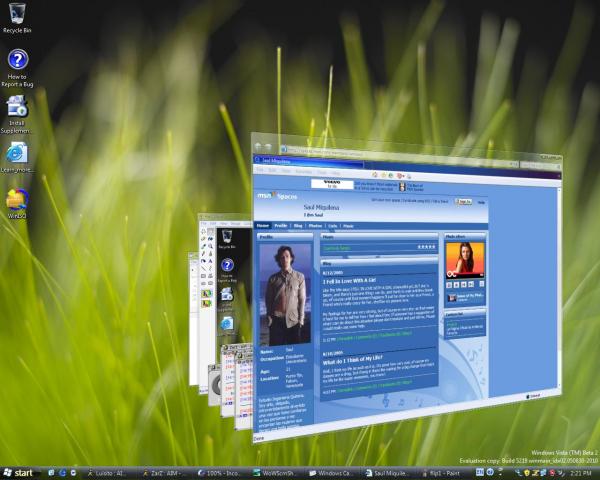Select the bottom desktop icon below Learn more
Screen dimensions: 600x480
click(x=17, y=204)
